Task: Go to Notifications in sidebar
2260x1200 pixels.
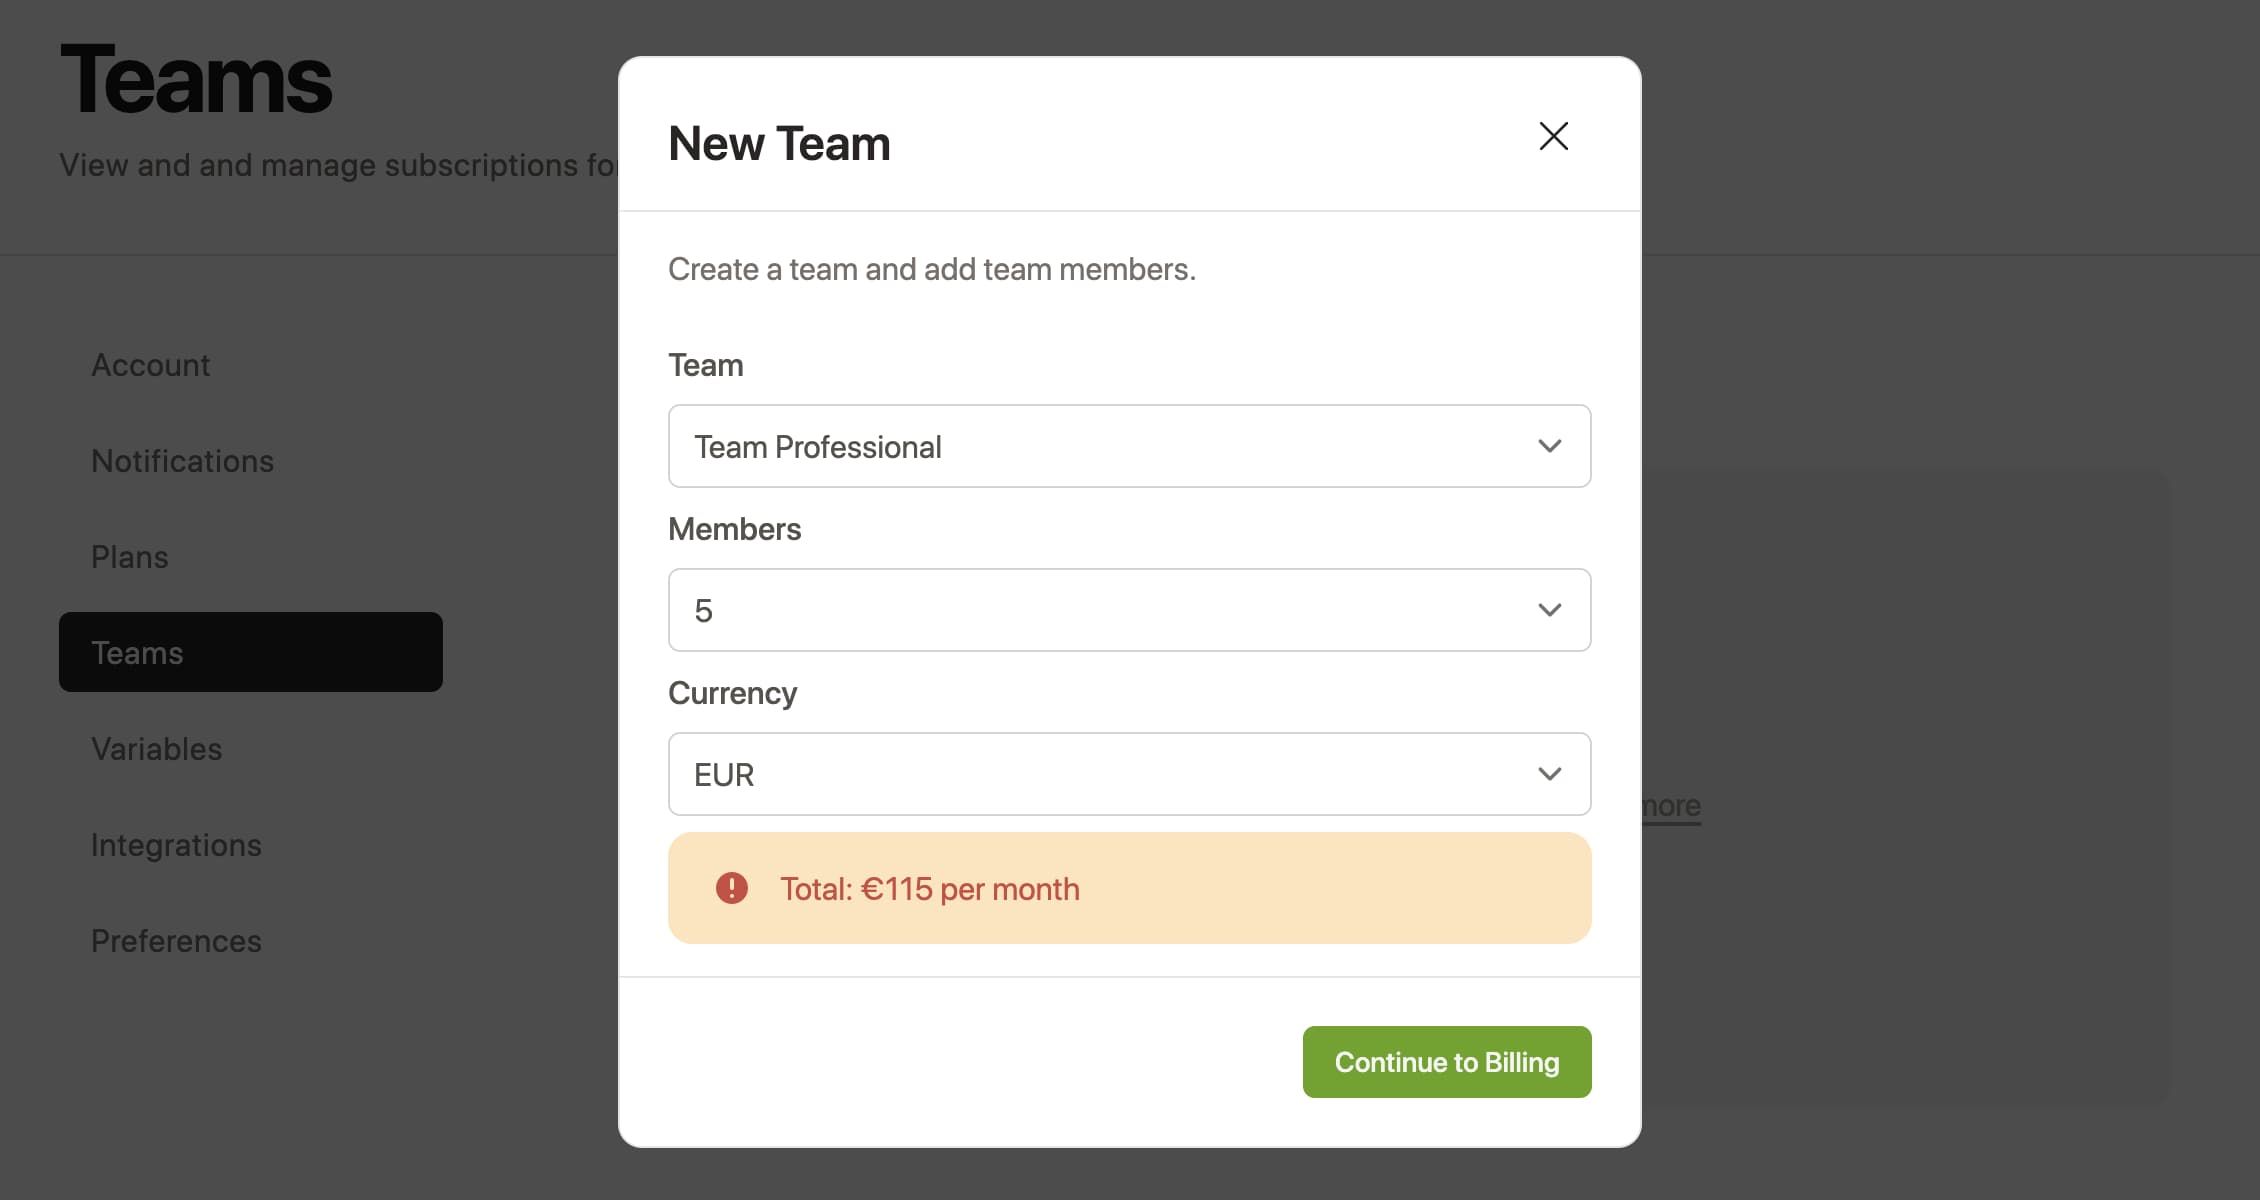Action: (x=182, y=461)
